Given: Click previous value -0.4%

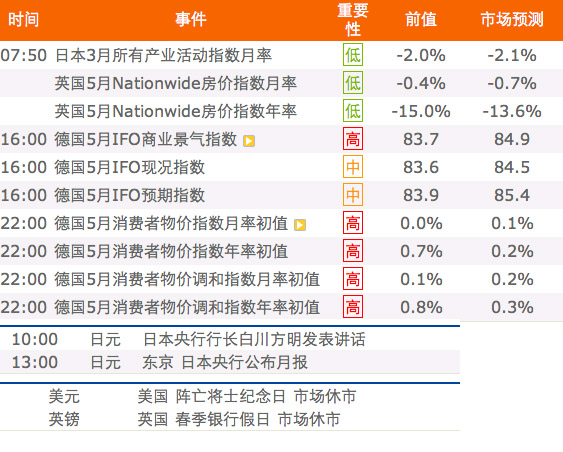Looking at the screenshot, I should [x=421, y=84].
